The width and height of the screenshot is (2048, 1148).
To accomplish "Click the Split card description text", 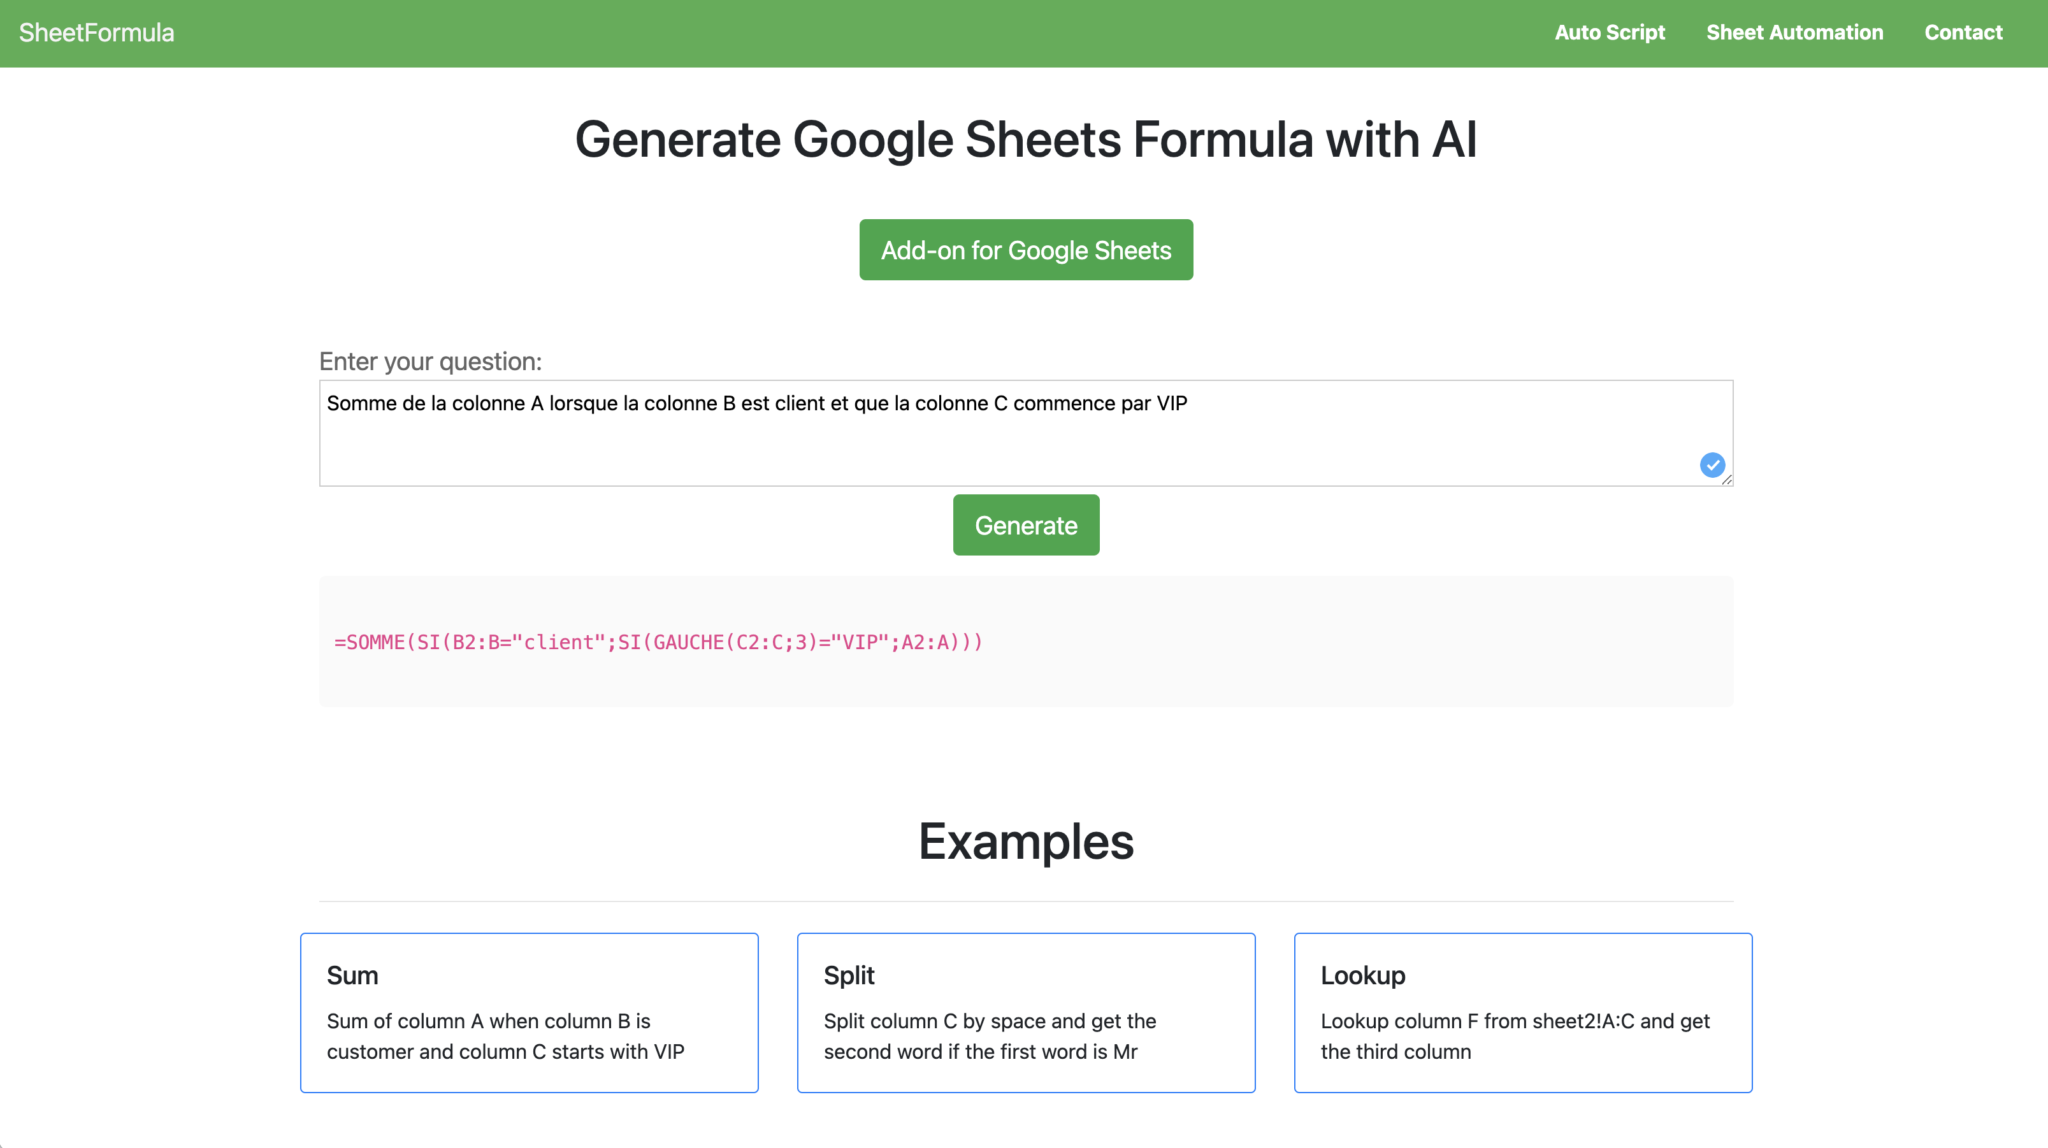I will tap(990, 1036).
